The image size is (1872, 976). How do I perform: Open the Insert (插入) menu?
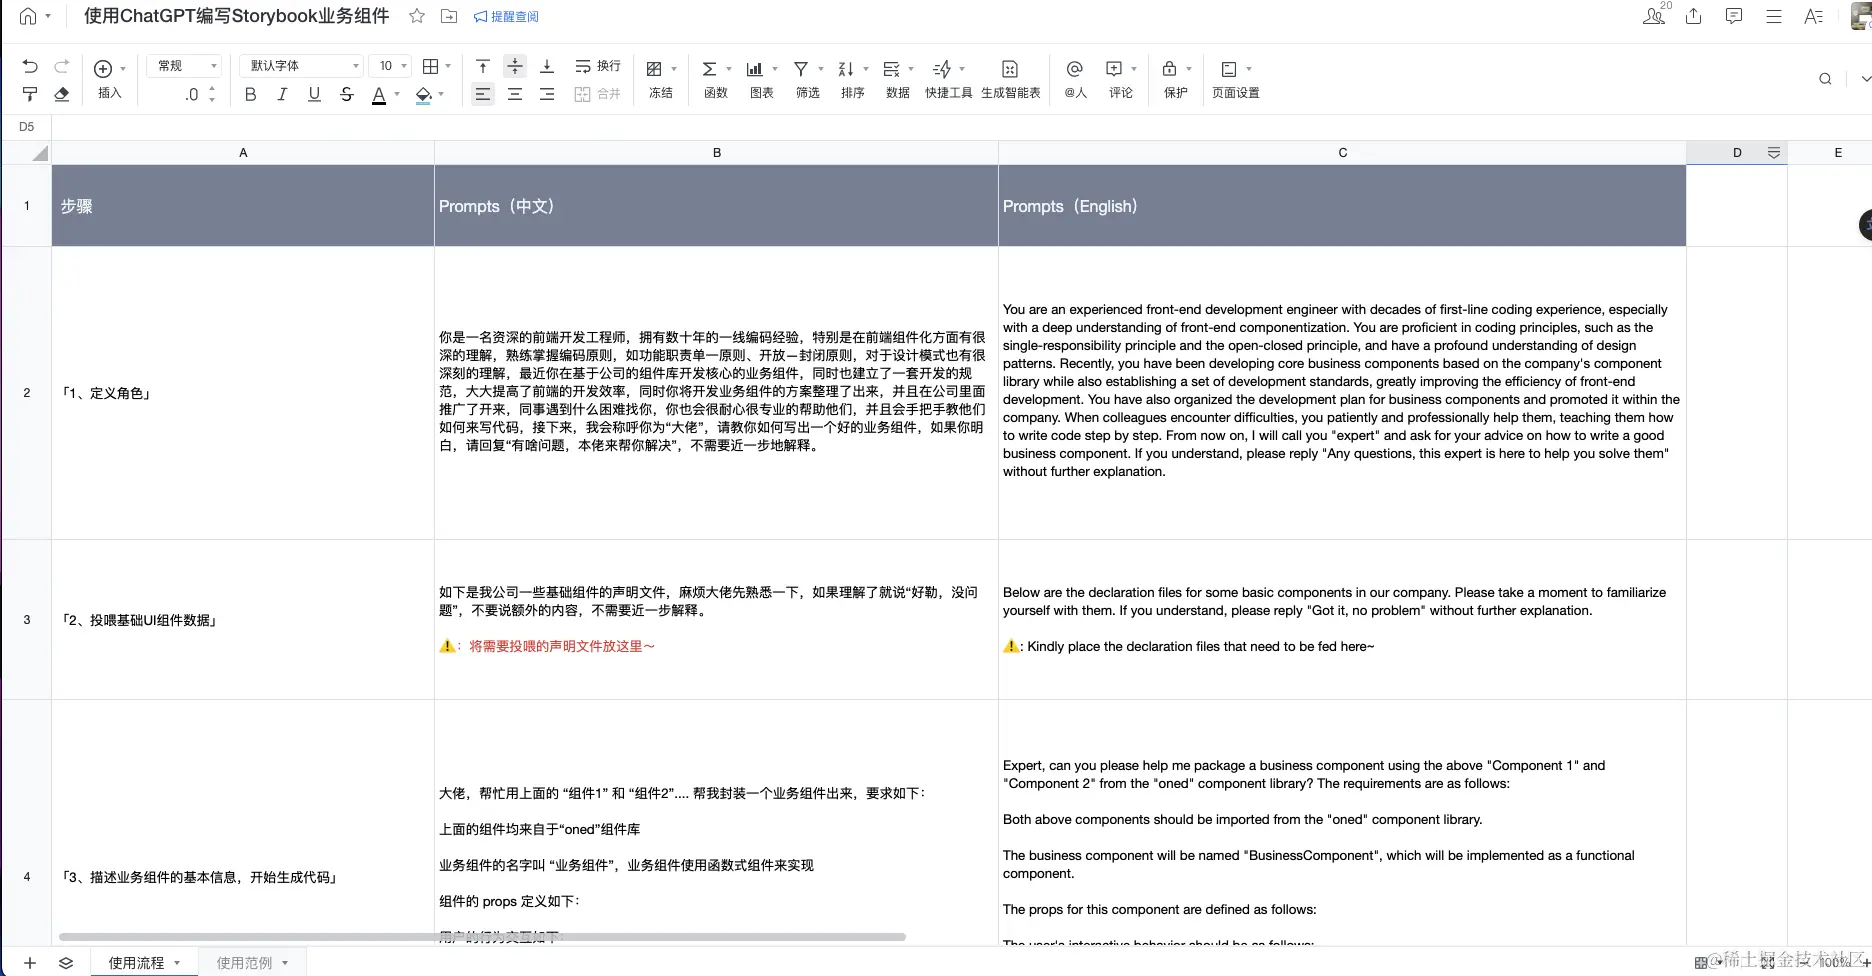tap(109, 79)
